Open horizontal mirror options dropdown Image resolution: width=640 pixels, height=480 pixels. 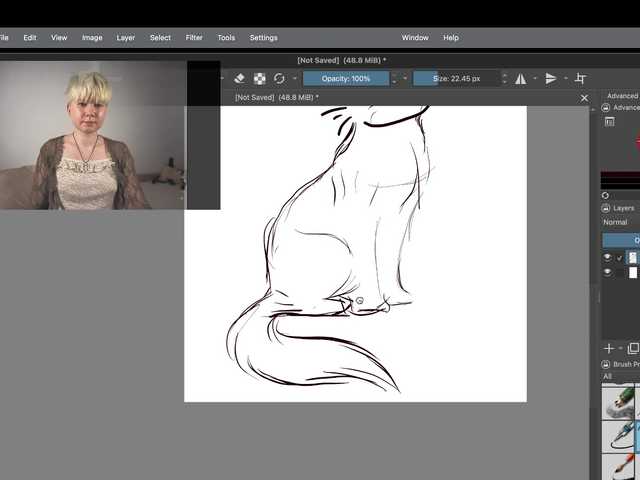[x=535, y=78]
